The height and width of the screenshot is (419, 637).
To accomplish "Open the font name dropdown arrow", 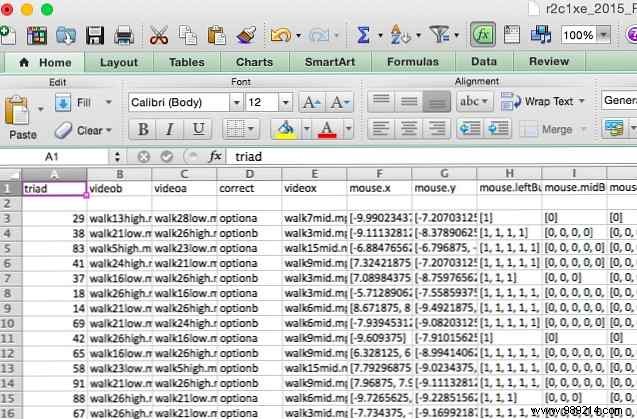I will tap(236, 102).
